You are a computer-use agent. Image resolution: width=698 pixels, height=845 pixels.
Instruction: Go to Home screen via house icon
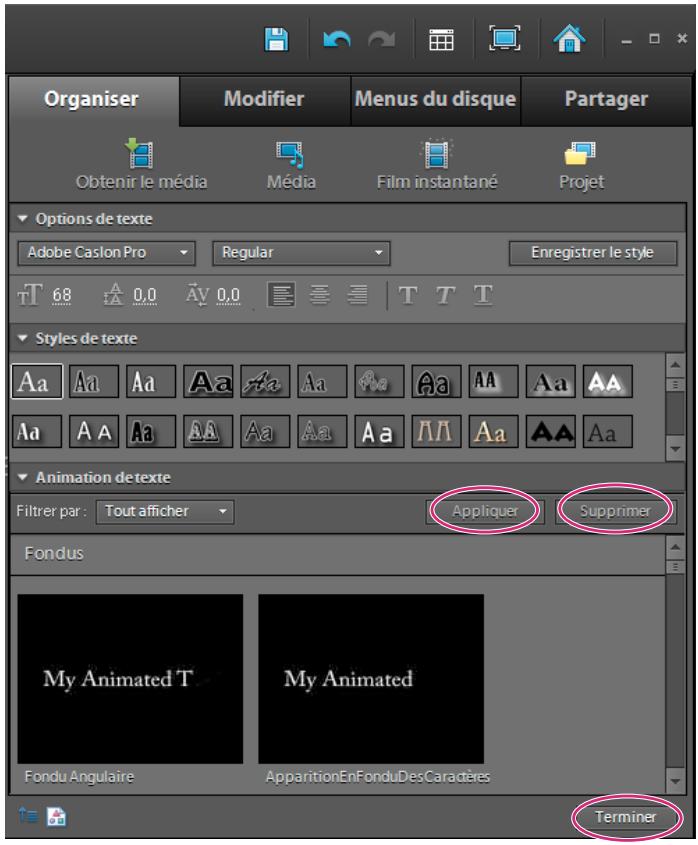(569, 39)
